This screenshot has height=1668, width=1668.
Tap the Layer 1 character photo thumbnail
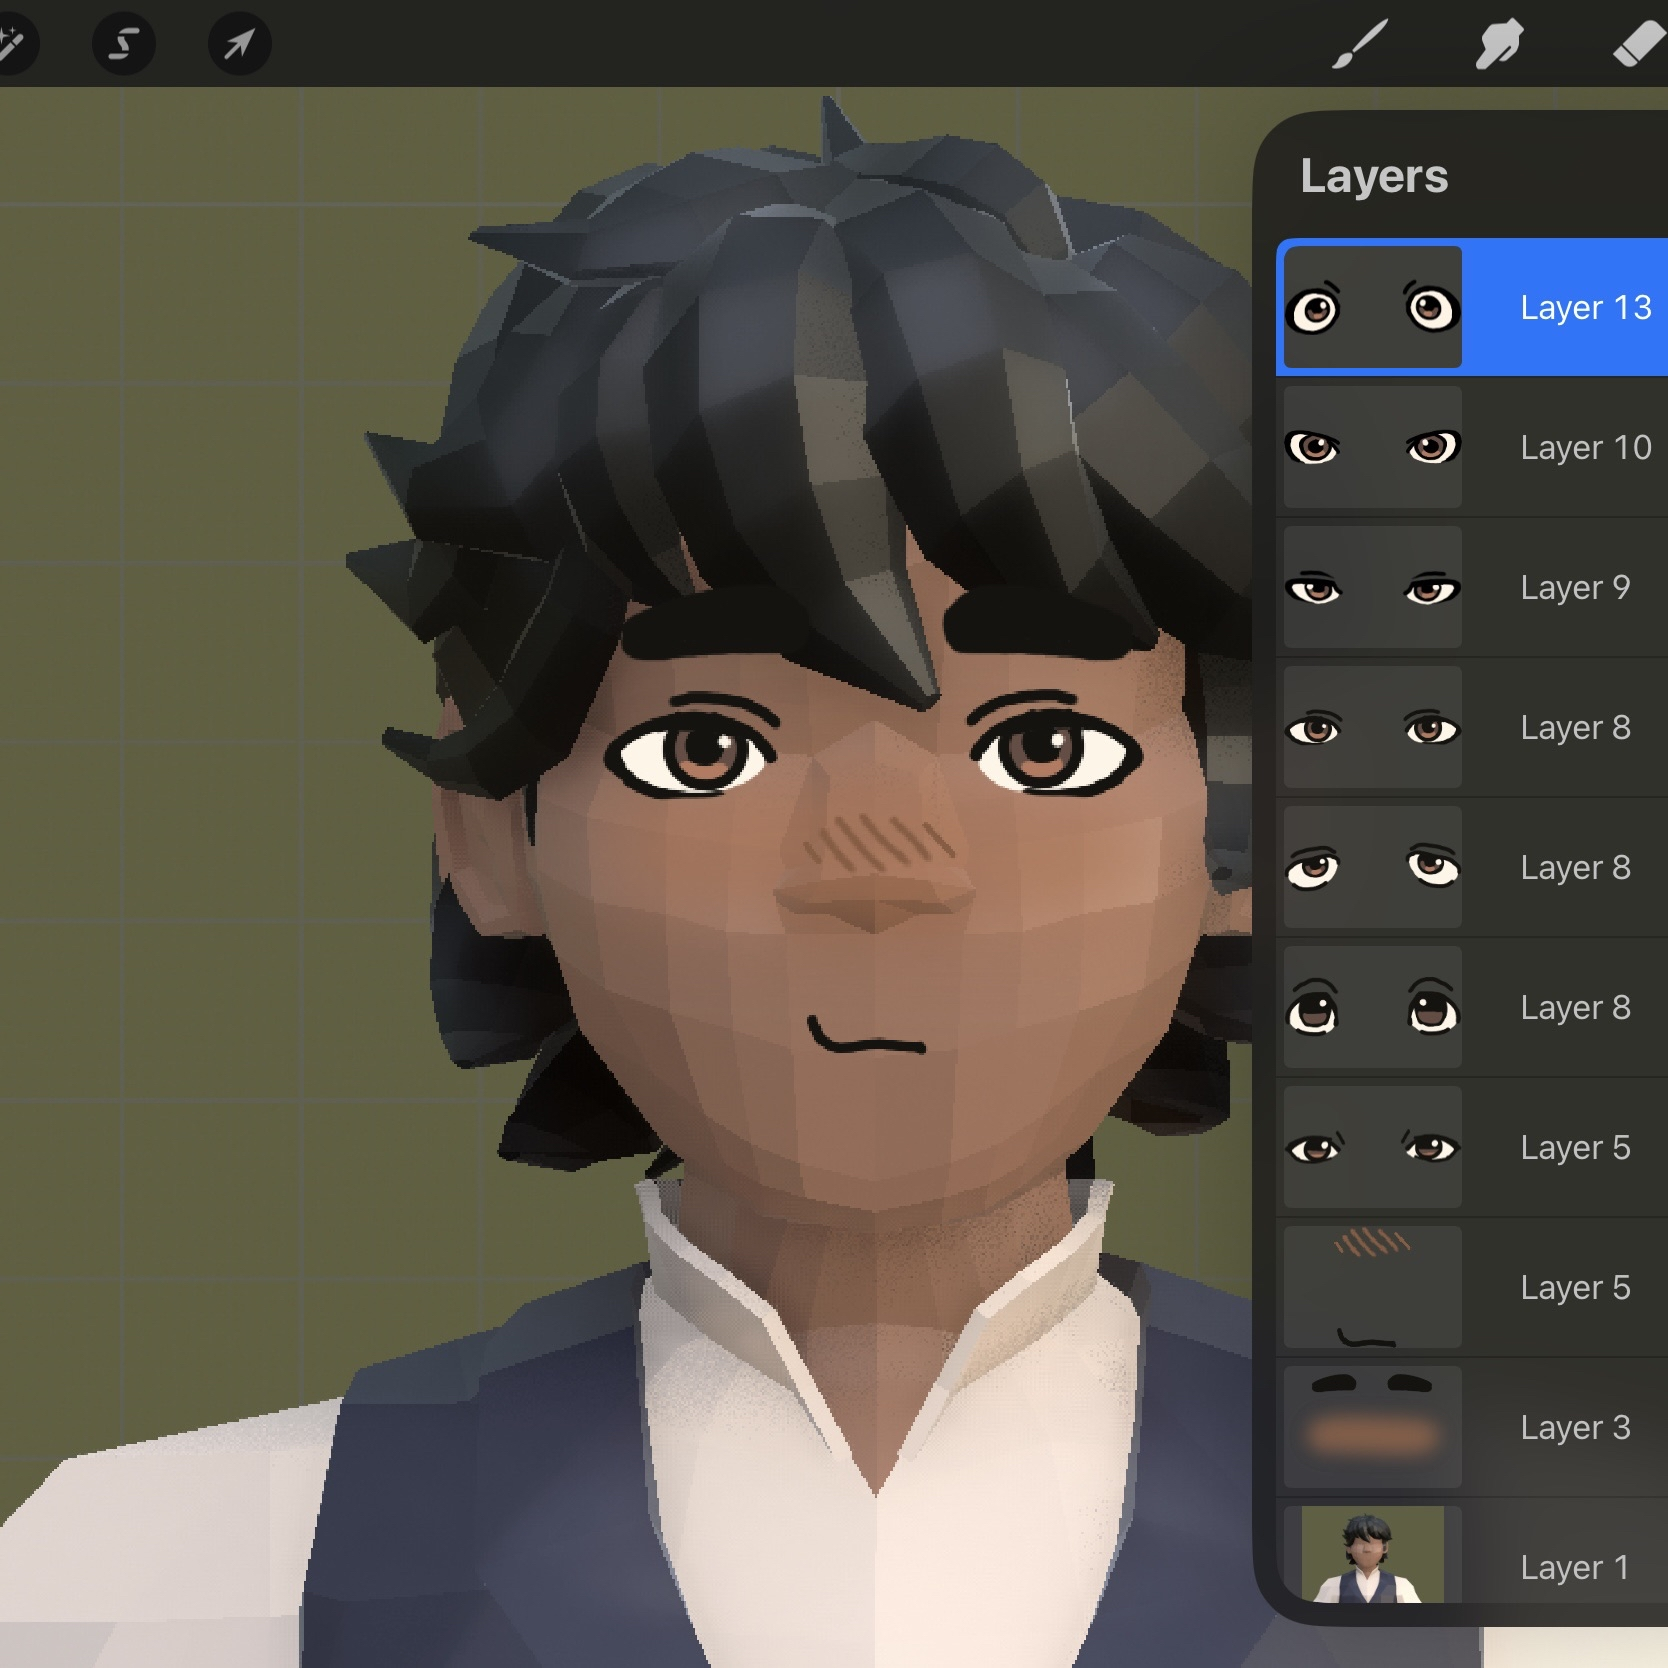(x=1372, y=1555)
